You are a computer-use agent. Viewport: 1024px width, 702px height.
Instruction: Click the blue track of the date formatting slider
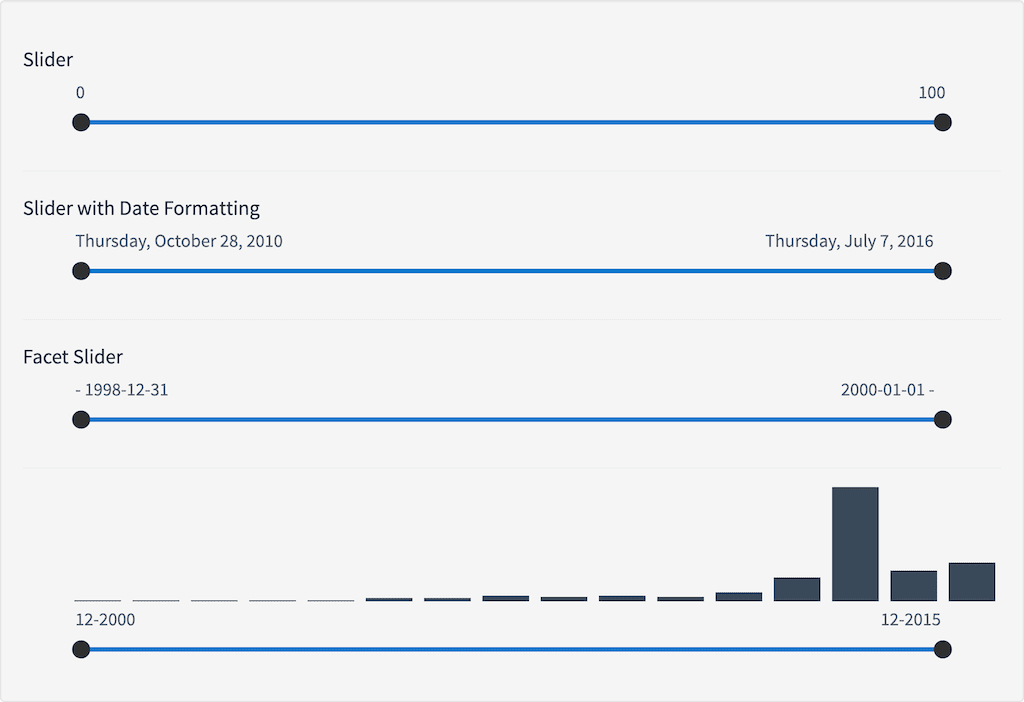(510, 271)
